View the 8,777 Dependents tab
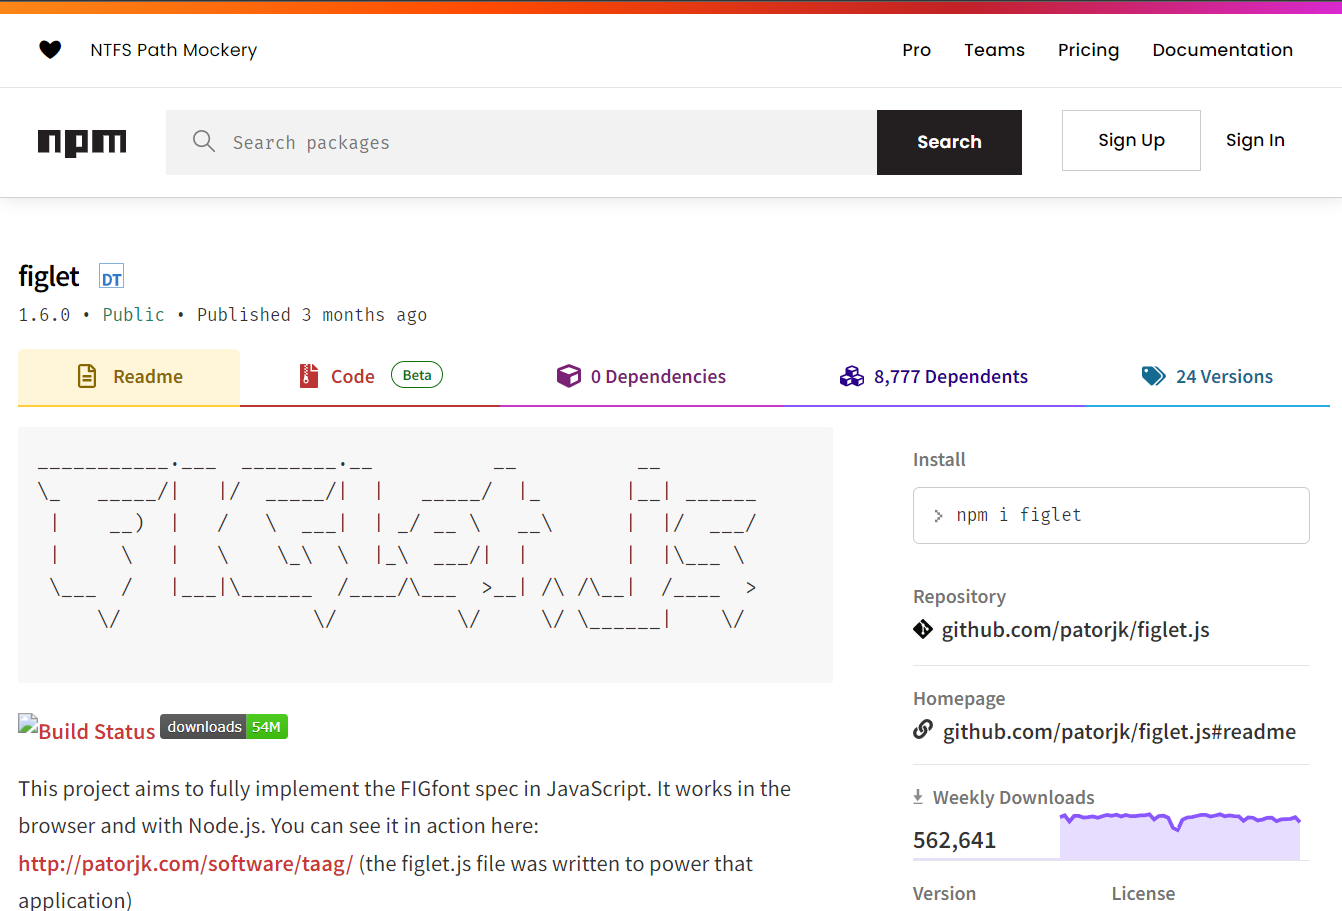 [x=934, y=377]
